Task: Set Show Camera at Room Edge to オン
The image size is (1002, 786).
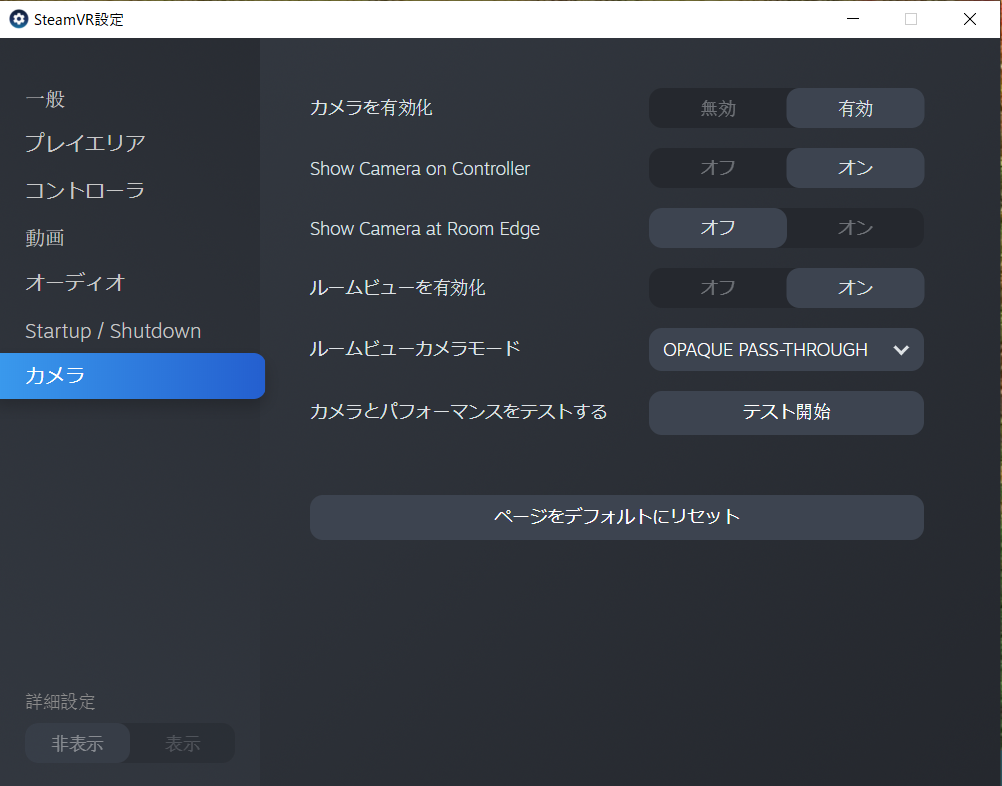Action: coord(855,228)
